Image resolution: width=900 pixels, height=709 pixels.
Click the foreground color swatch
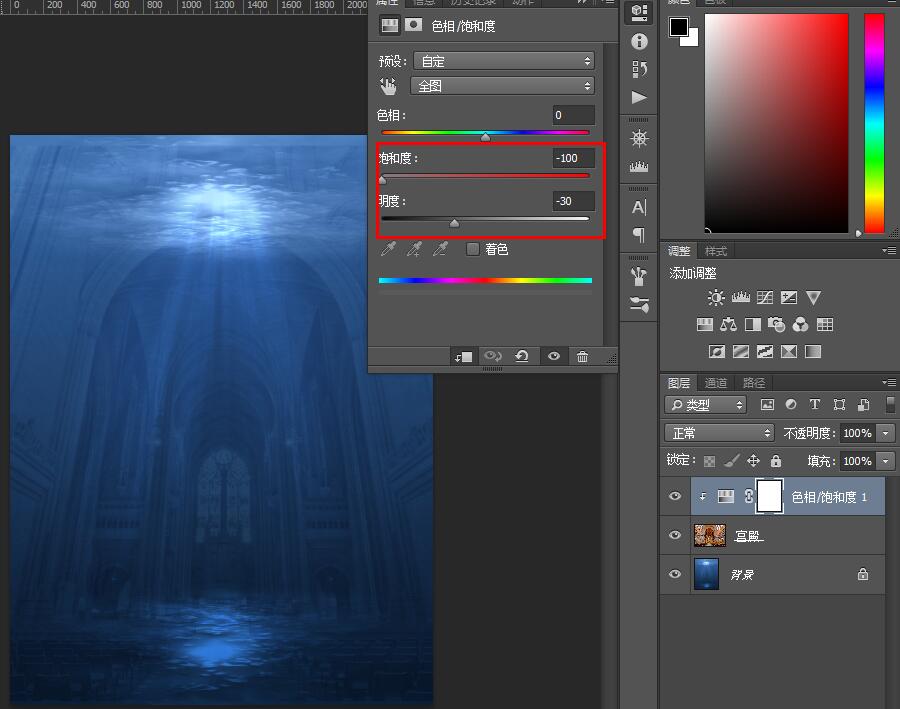point(678,26)
